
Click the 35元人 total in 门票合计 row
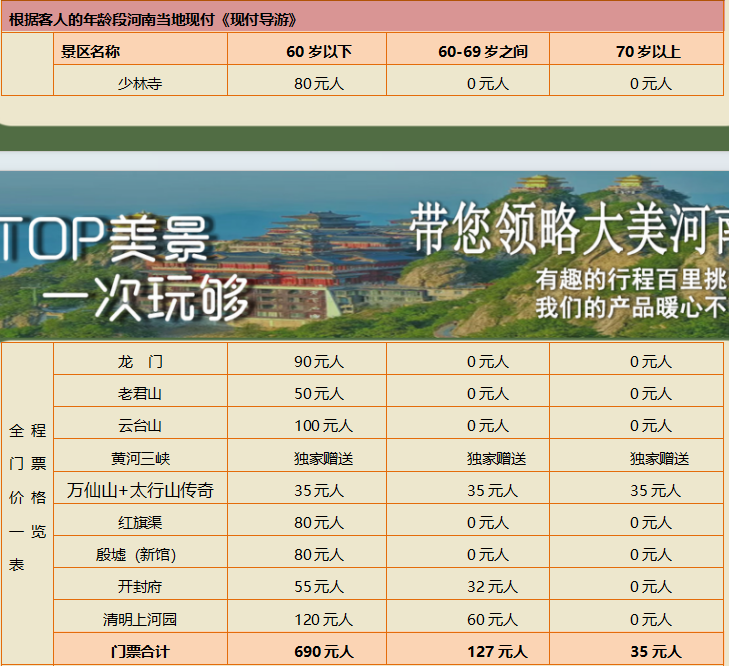tap(656, 651)
